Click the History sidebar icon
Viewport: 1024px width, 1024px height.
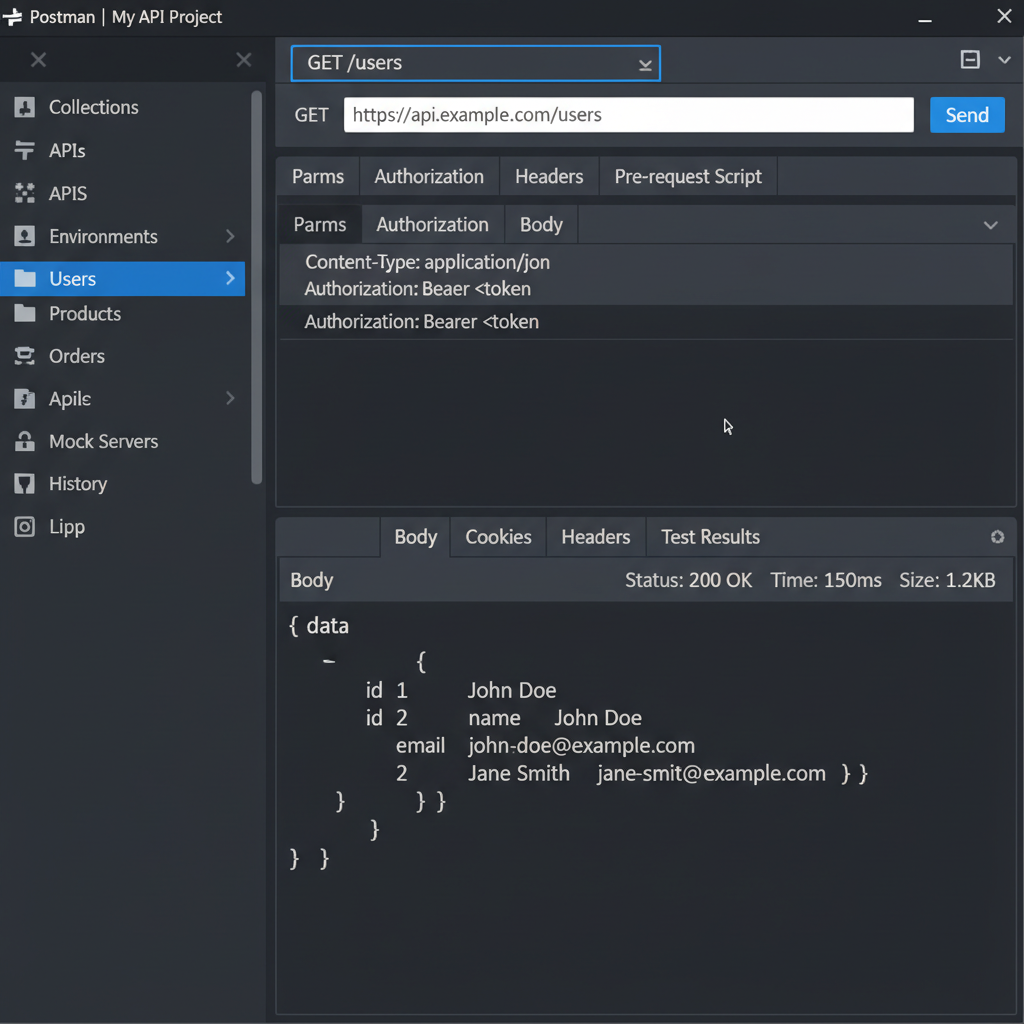(25, 484)
